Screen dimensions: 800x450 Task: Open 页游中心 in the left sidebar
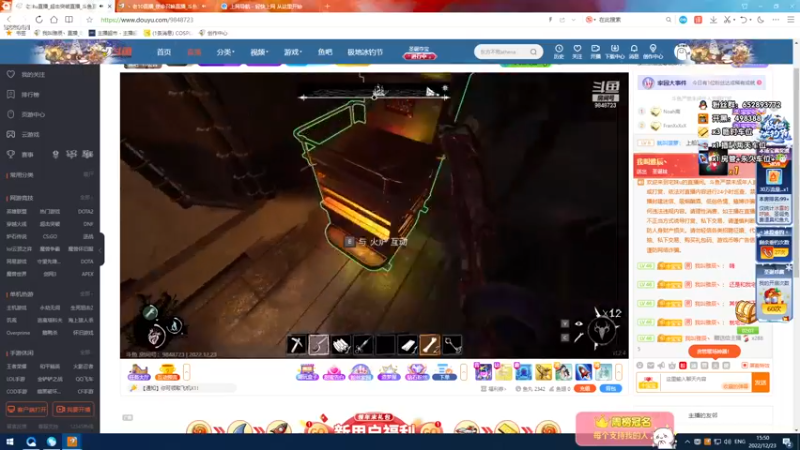click(x=27, y=114)
